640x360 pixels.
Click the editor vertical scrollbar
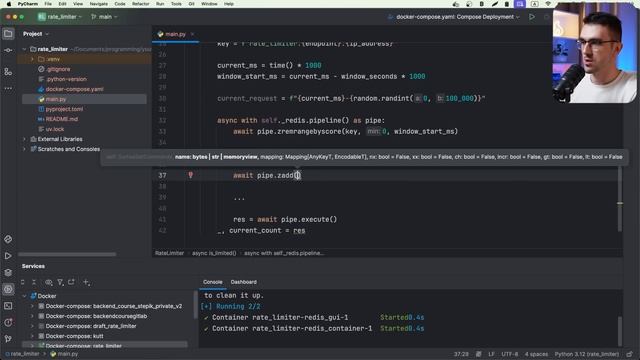click(x=620, y=200)
